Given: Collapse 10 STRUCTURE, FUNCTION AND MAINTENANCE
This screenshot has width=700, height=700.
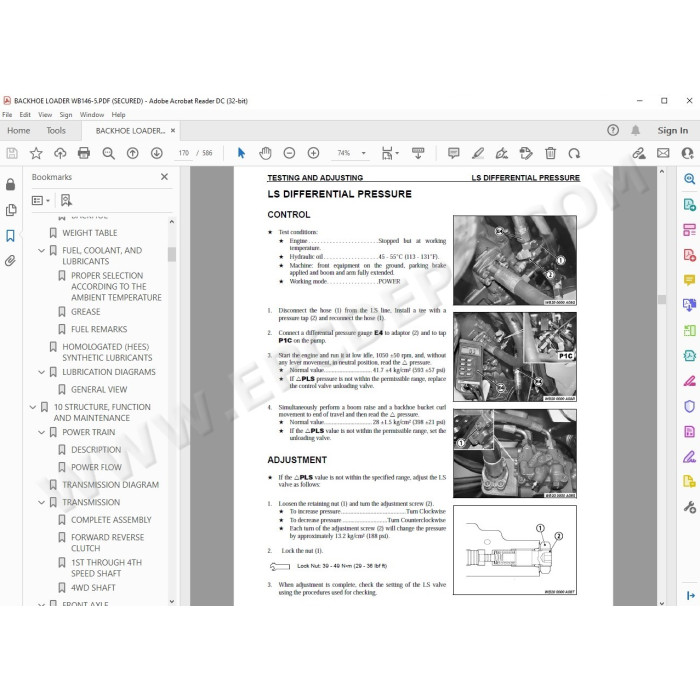Looking at the screenshot, I should pos(33,407).
